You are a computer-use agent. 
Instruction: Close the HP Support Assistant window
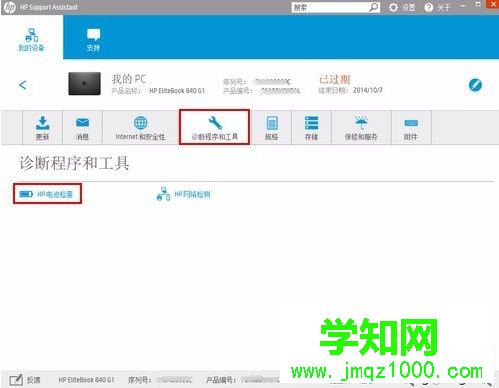click(493, 4)
